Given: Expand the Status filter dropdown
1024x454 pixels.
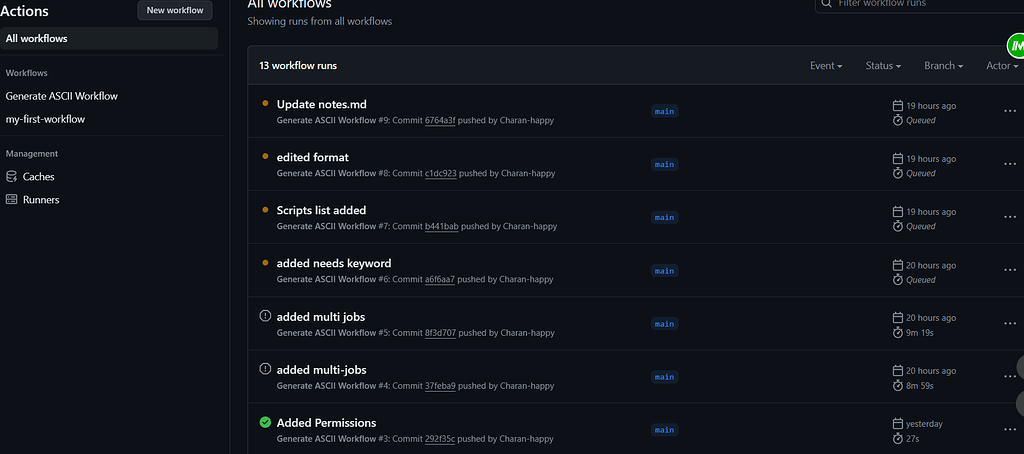Looking at the screenshot, I should click(x=883, y=66).
